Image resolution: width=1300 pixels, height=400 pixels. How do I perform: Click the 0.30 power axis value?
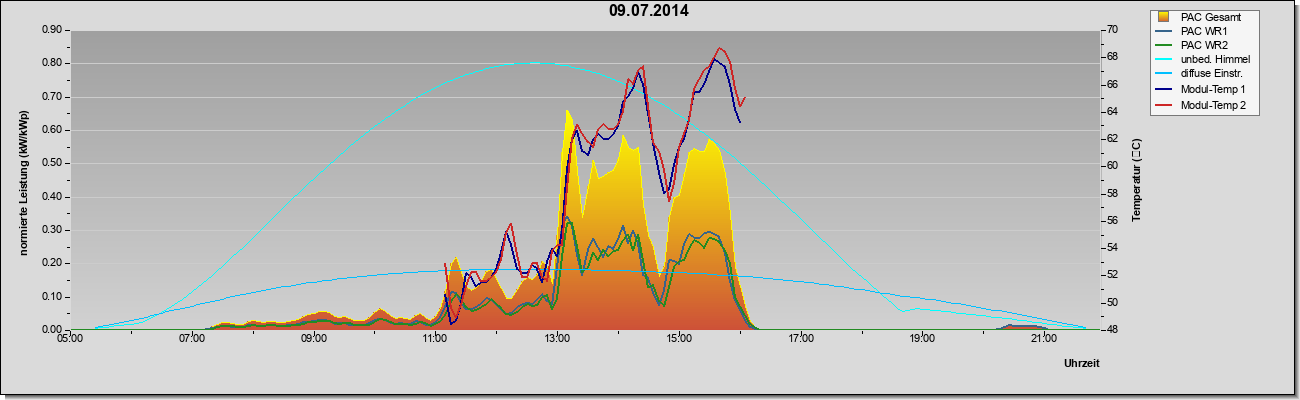coord(52,230)
